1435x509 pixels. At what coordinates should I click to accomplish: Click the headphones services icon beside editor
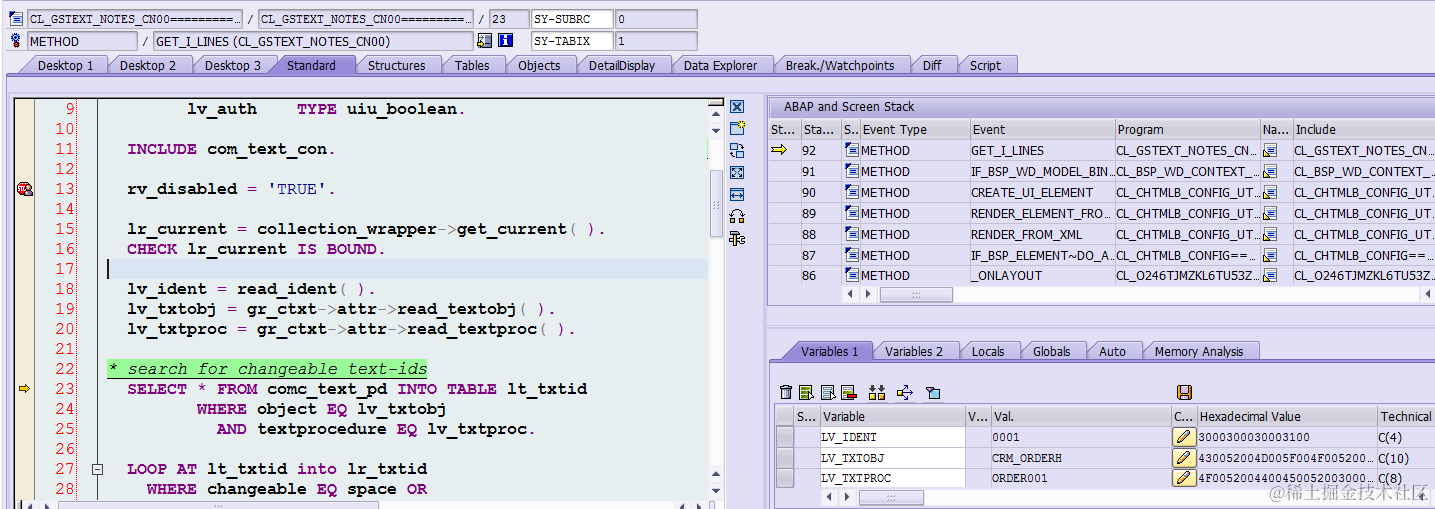(737, 216)
